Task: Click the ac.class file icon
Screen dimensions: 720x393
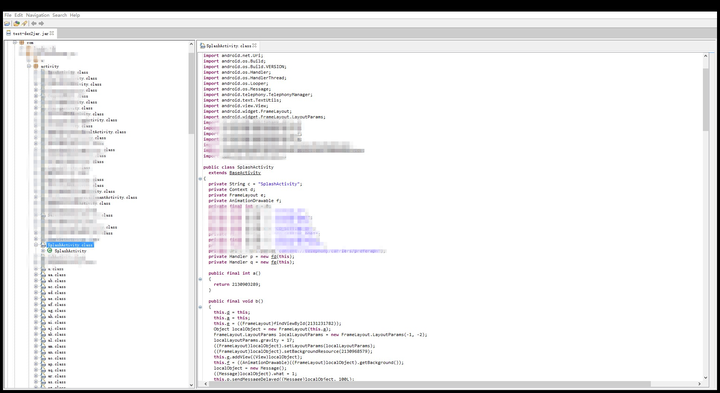Action: click(43, 286)
